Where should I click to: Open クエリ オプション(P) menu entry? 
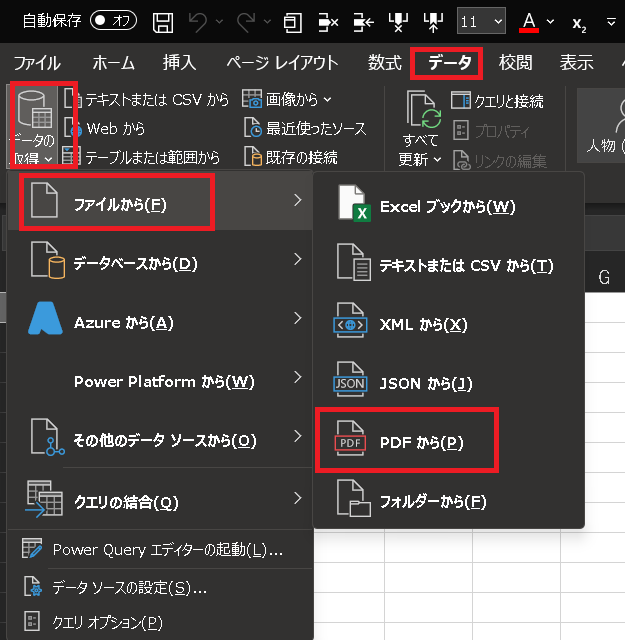tap(160, 622)
